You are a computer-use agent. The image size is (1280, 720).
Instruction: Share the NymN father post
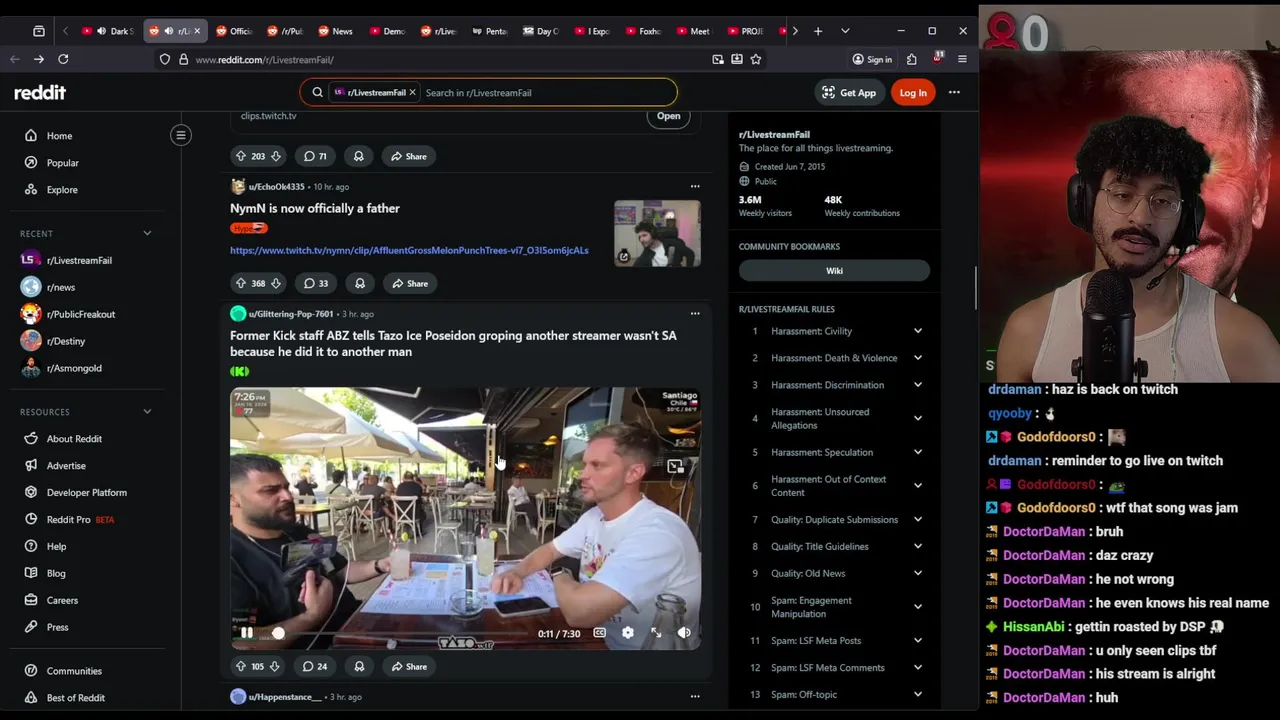[x=410, y=283]
